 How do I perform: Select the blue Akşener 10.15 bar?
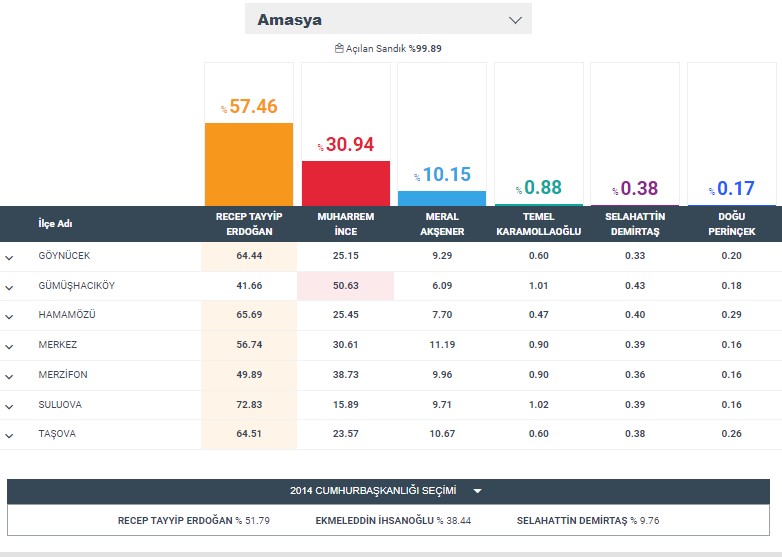(442, 198)
